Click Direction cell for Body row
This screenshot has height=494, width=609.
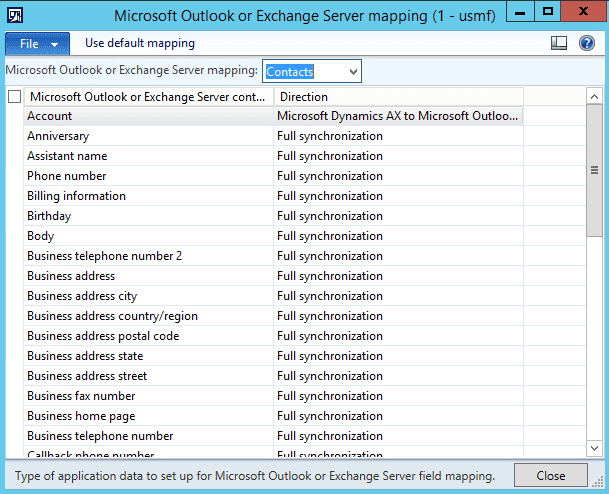399,236
